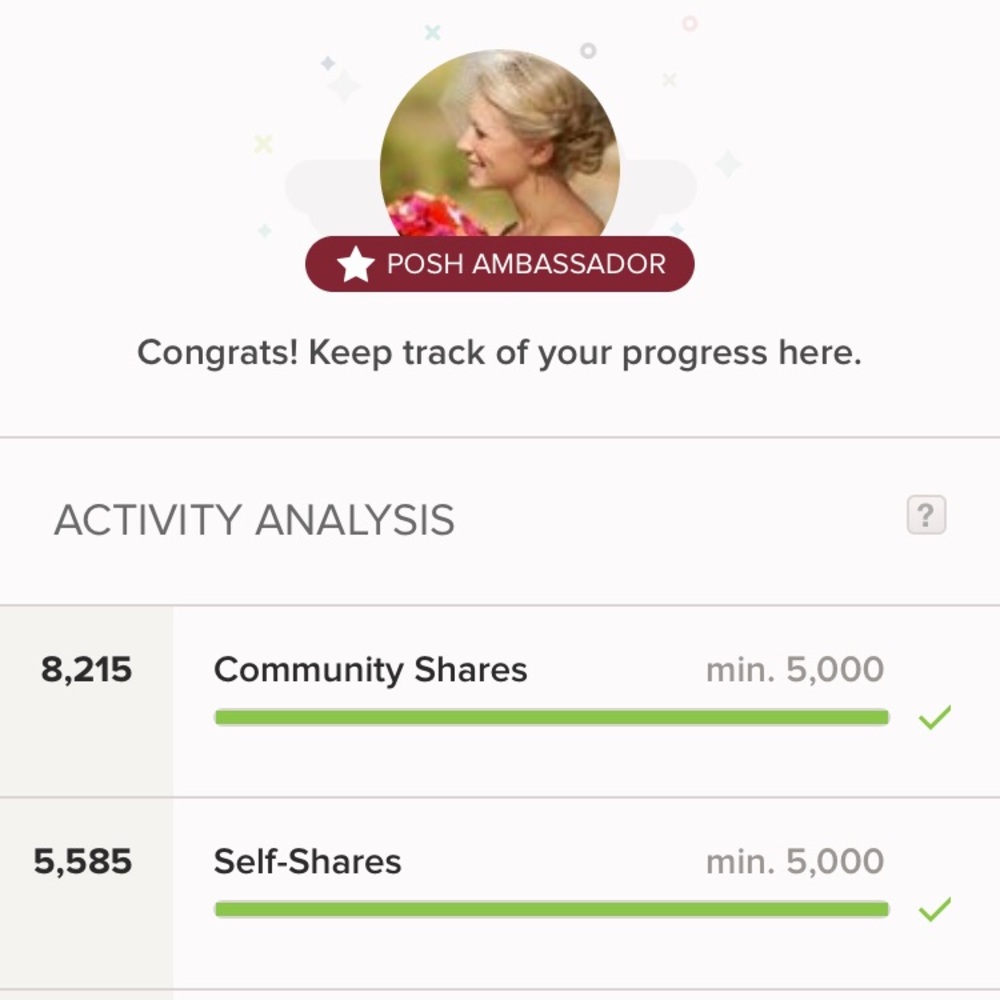Click the yellow X confetti decoration
Image resolution: width=1000 pixels, height=1000 pixels.
click(263, 144)
